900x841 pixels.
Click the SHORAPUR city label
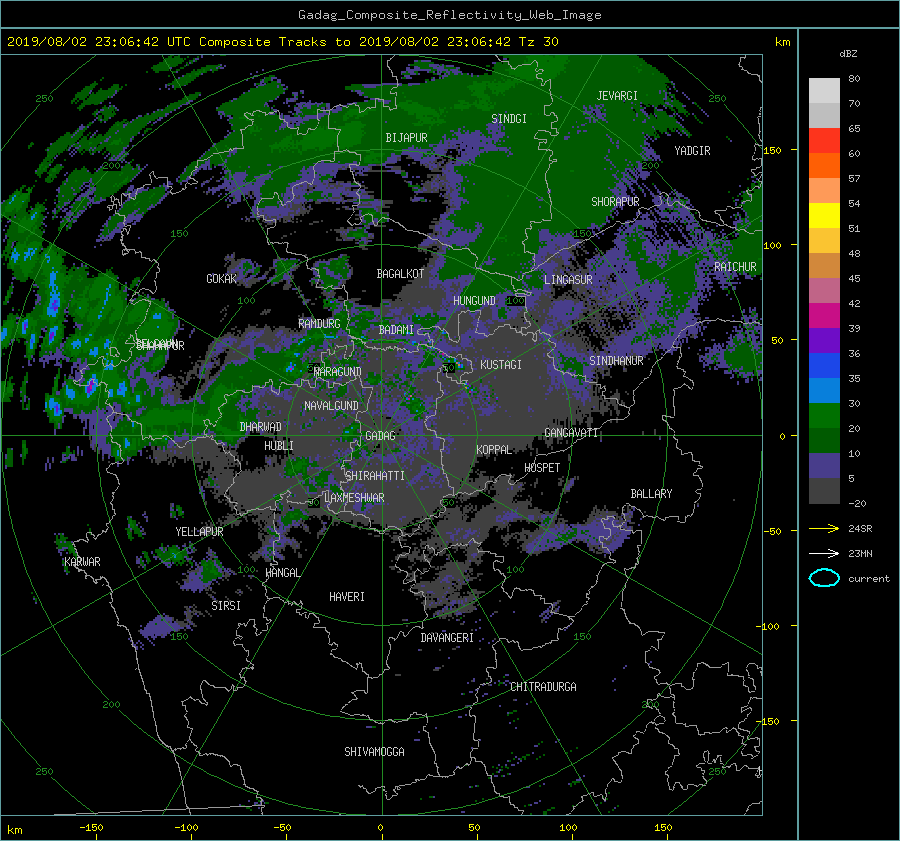point(615,202)
